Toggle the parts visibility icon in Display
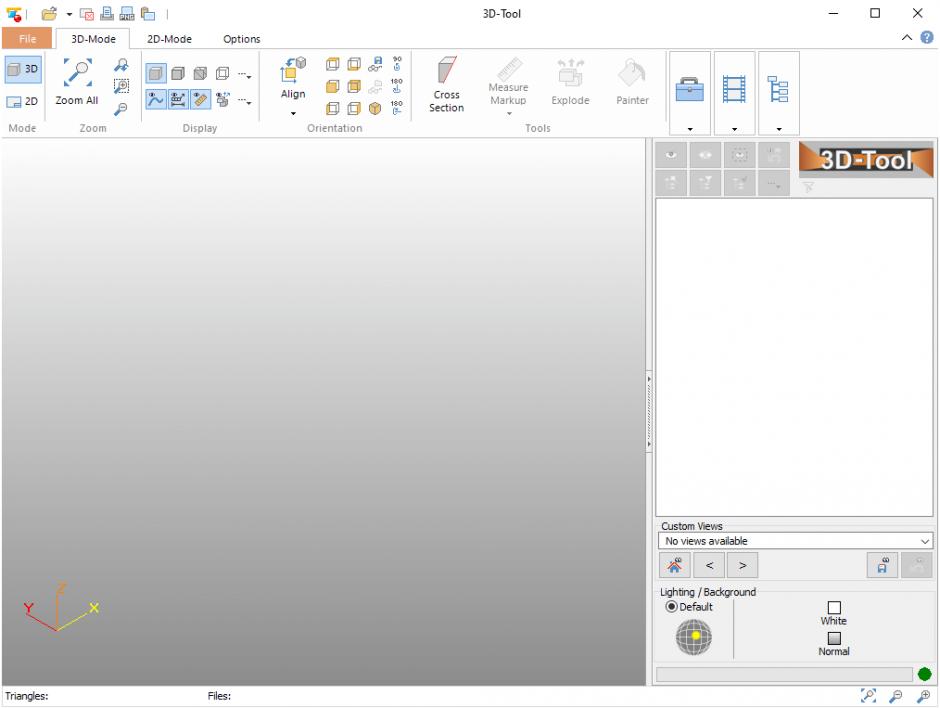Screen dimensions: 940x708 (x=222, y=100)
